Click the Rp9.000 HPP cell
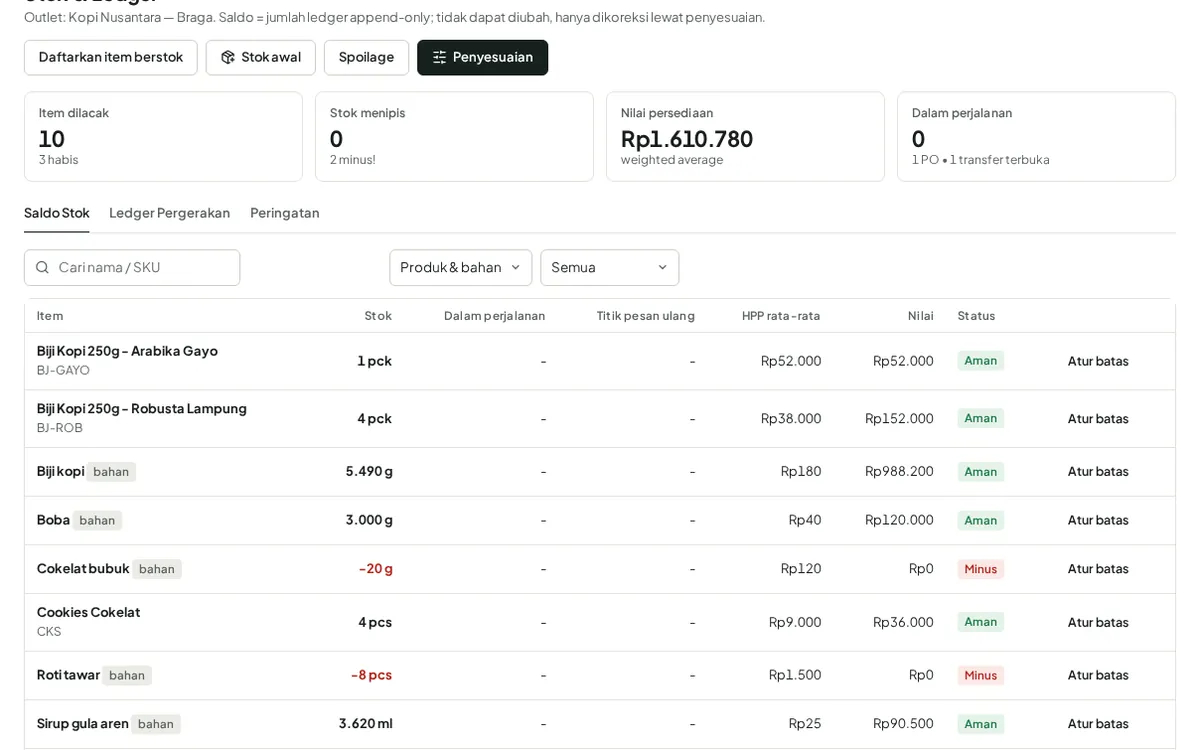The image size is (1200, 750). coord(795,622)
